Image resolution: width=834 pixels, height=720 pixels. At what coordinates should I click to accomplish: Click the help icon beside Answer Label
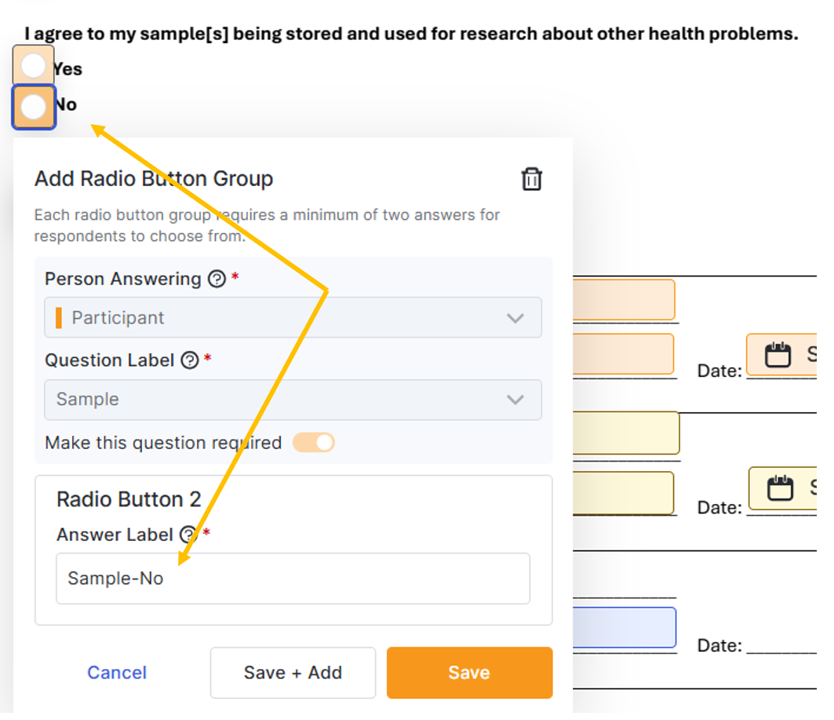[x=188, y=535]
